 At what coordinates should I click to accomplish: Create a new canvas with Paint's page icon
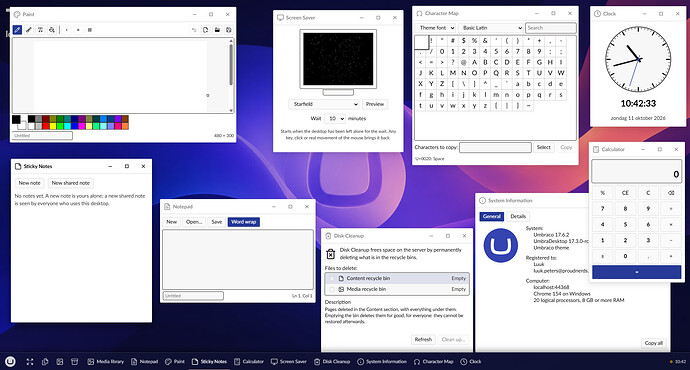pos(206,30)
